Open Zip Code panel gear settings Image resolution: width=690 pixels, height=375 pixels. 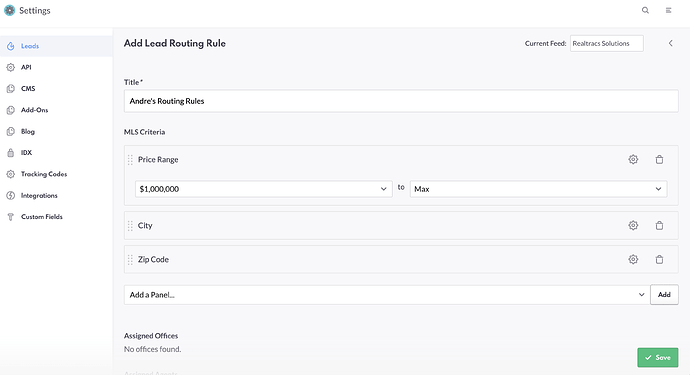(x=633, y=259)
